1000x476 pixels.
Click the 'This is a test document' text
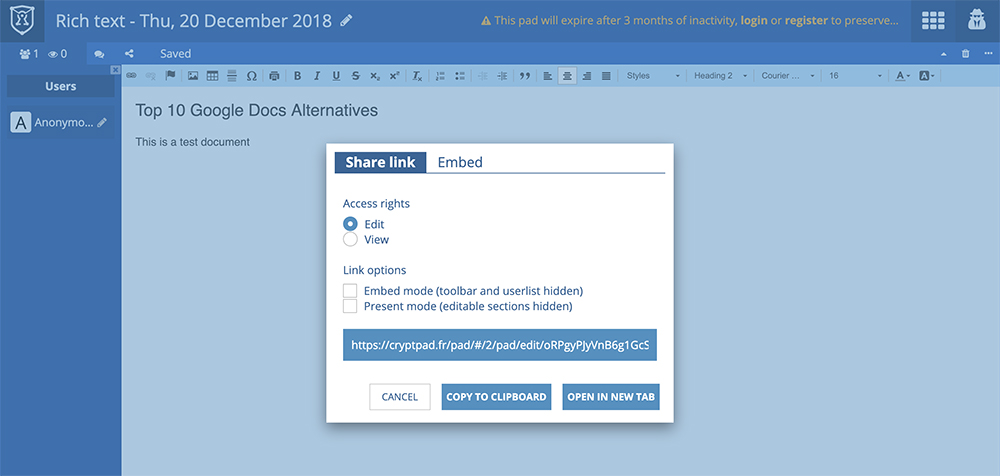(193, 142)
